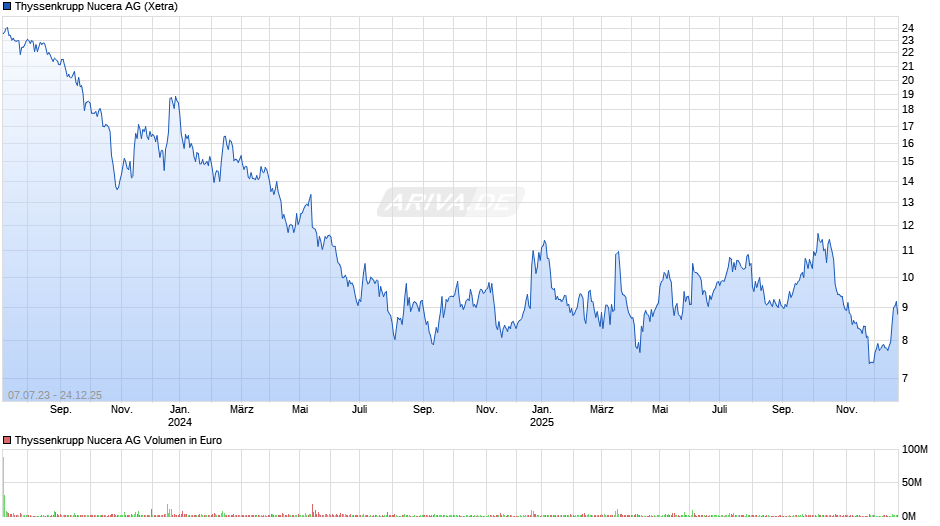Click the price low near 7.4 in late 2025
940x526 pixels.
[871, 362]
